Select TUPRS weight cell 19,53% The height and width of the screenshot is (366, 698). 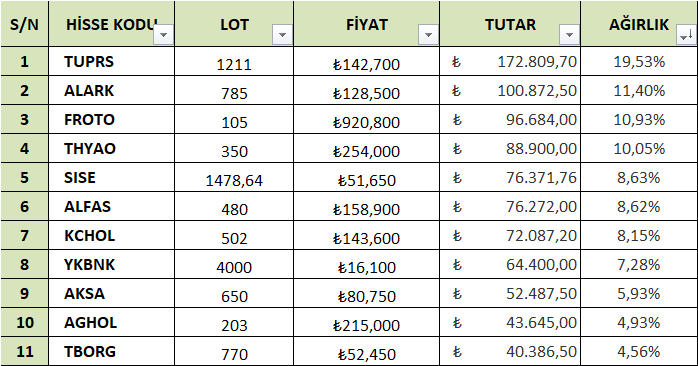coord(639,61)
